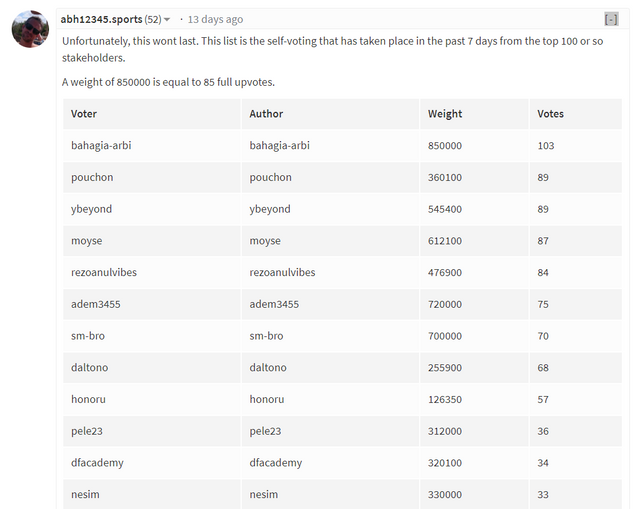This screenshot has width=640, height=509.
Task: Click pele23 in the Author column
Action: (265, 431)
